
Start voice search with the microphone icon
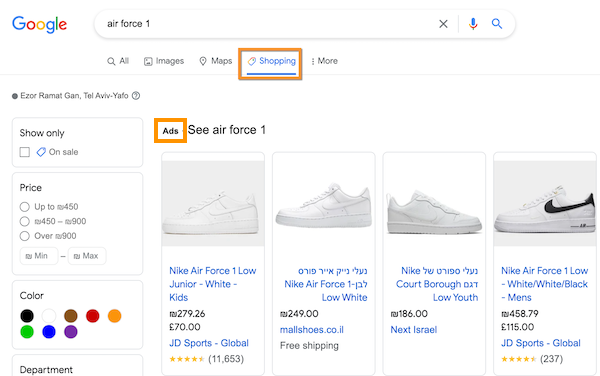(x=473, y=24)
